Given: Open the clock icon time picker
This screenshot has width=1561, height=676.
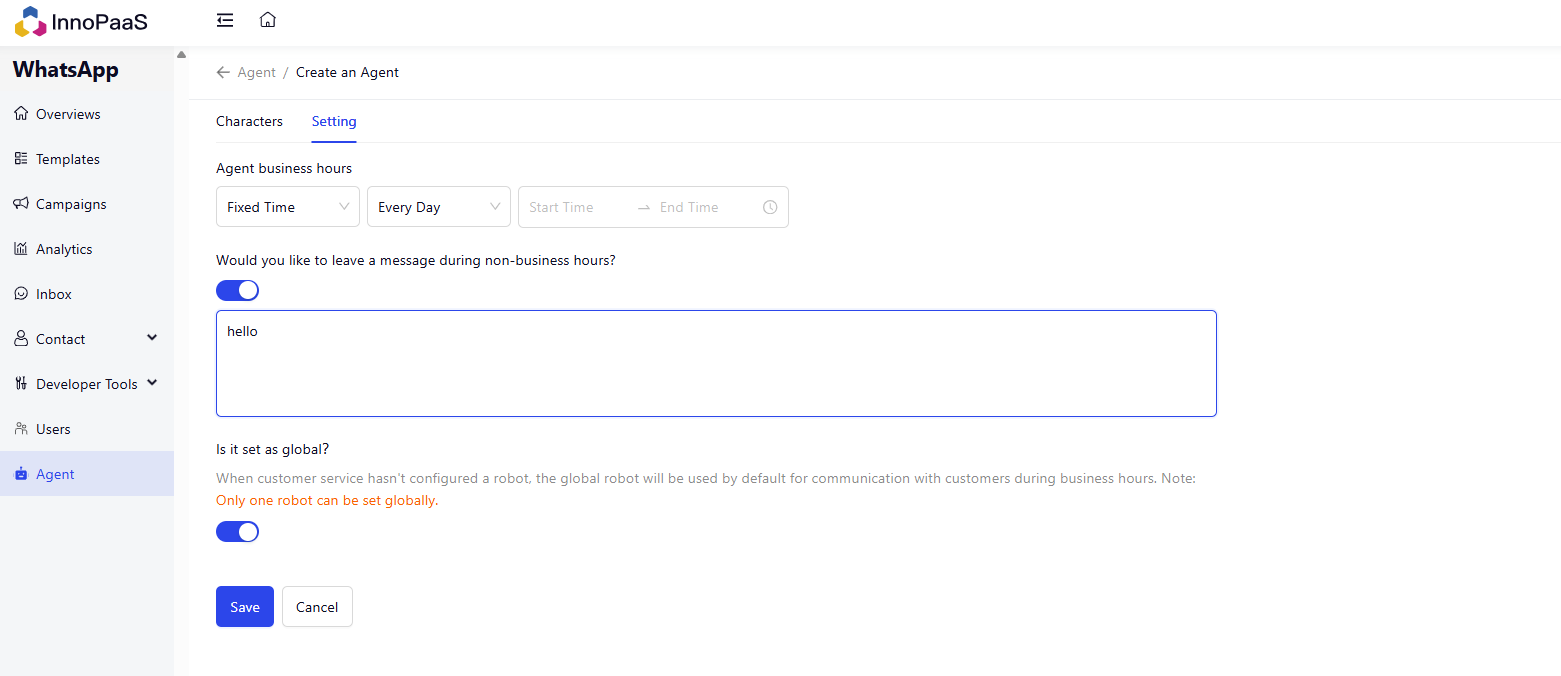Looking at the screenshot, I should pyautogui.click(x=770, y=208).
